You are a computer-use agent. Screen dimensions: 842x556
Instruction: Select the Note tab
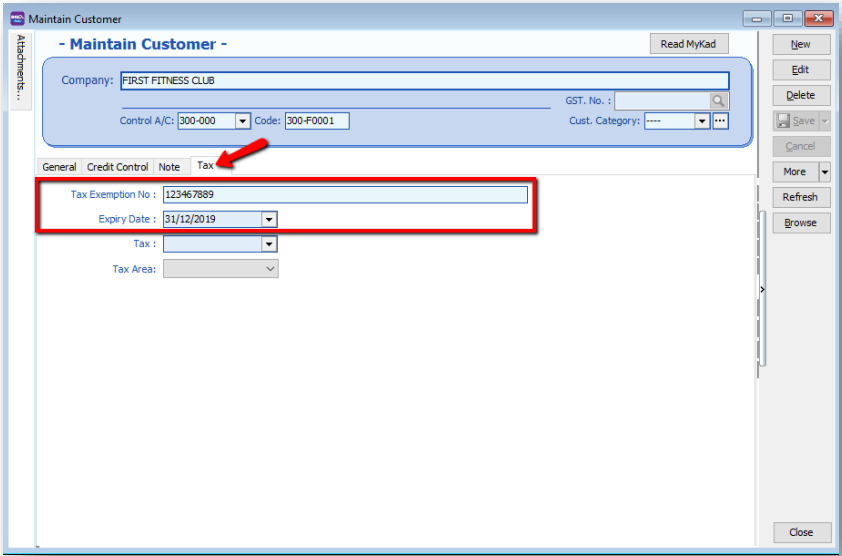[169, 167]
